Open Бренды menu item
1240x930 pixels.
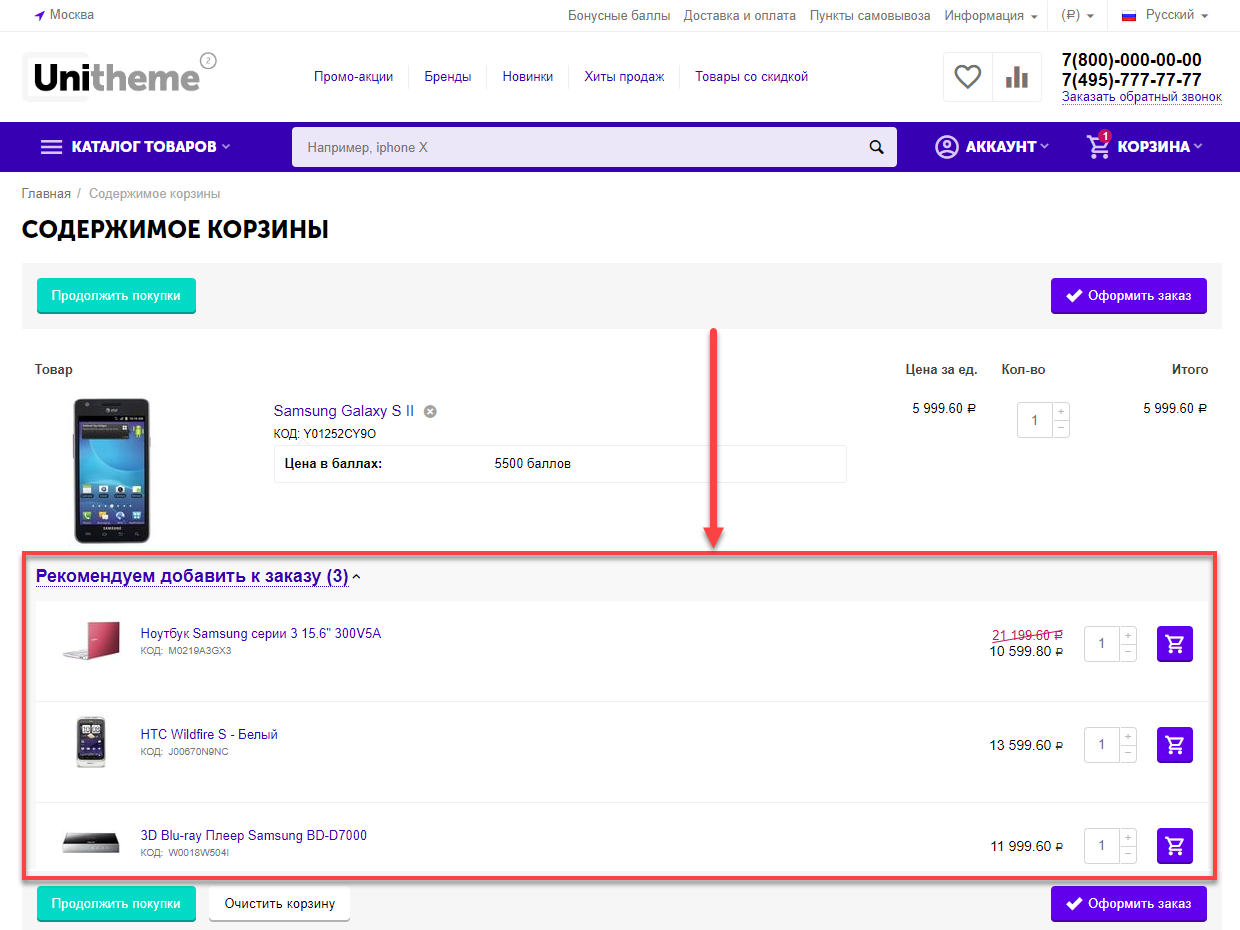click(x=447, y=77)
